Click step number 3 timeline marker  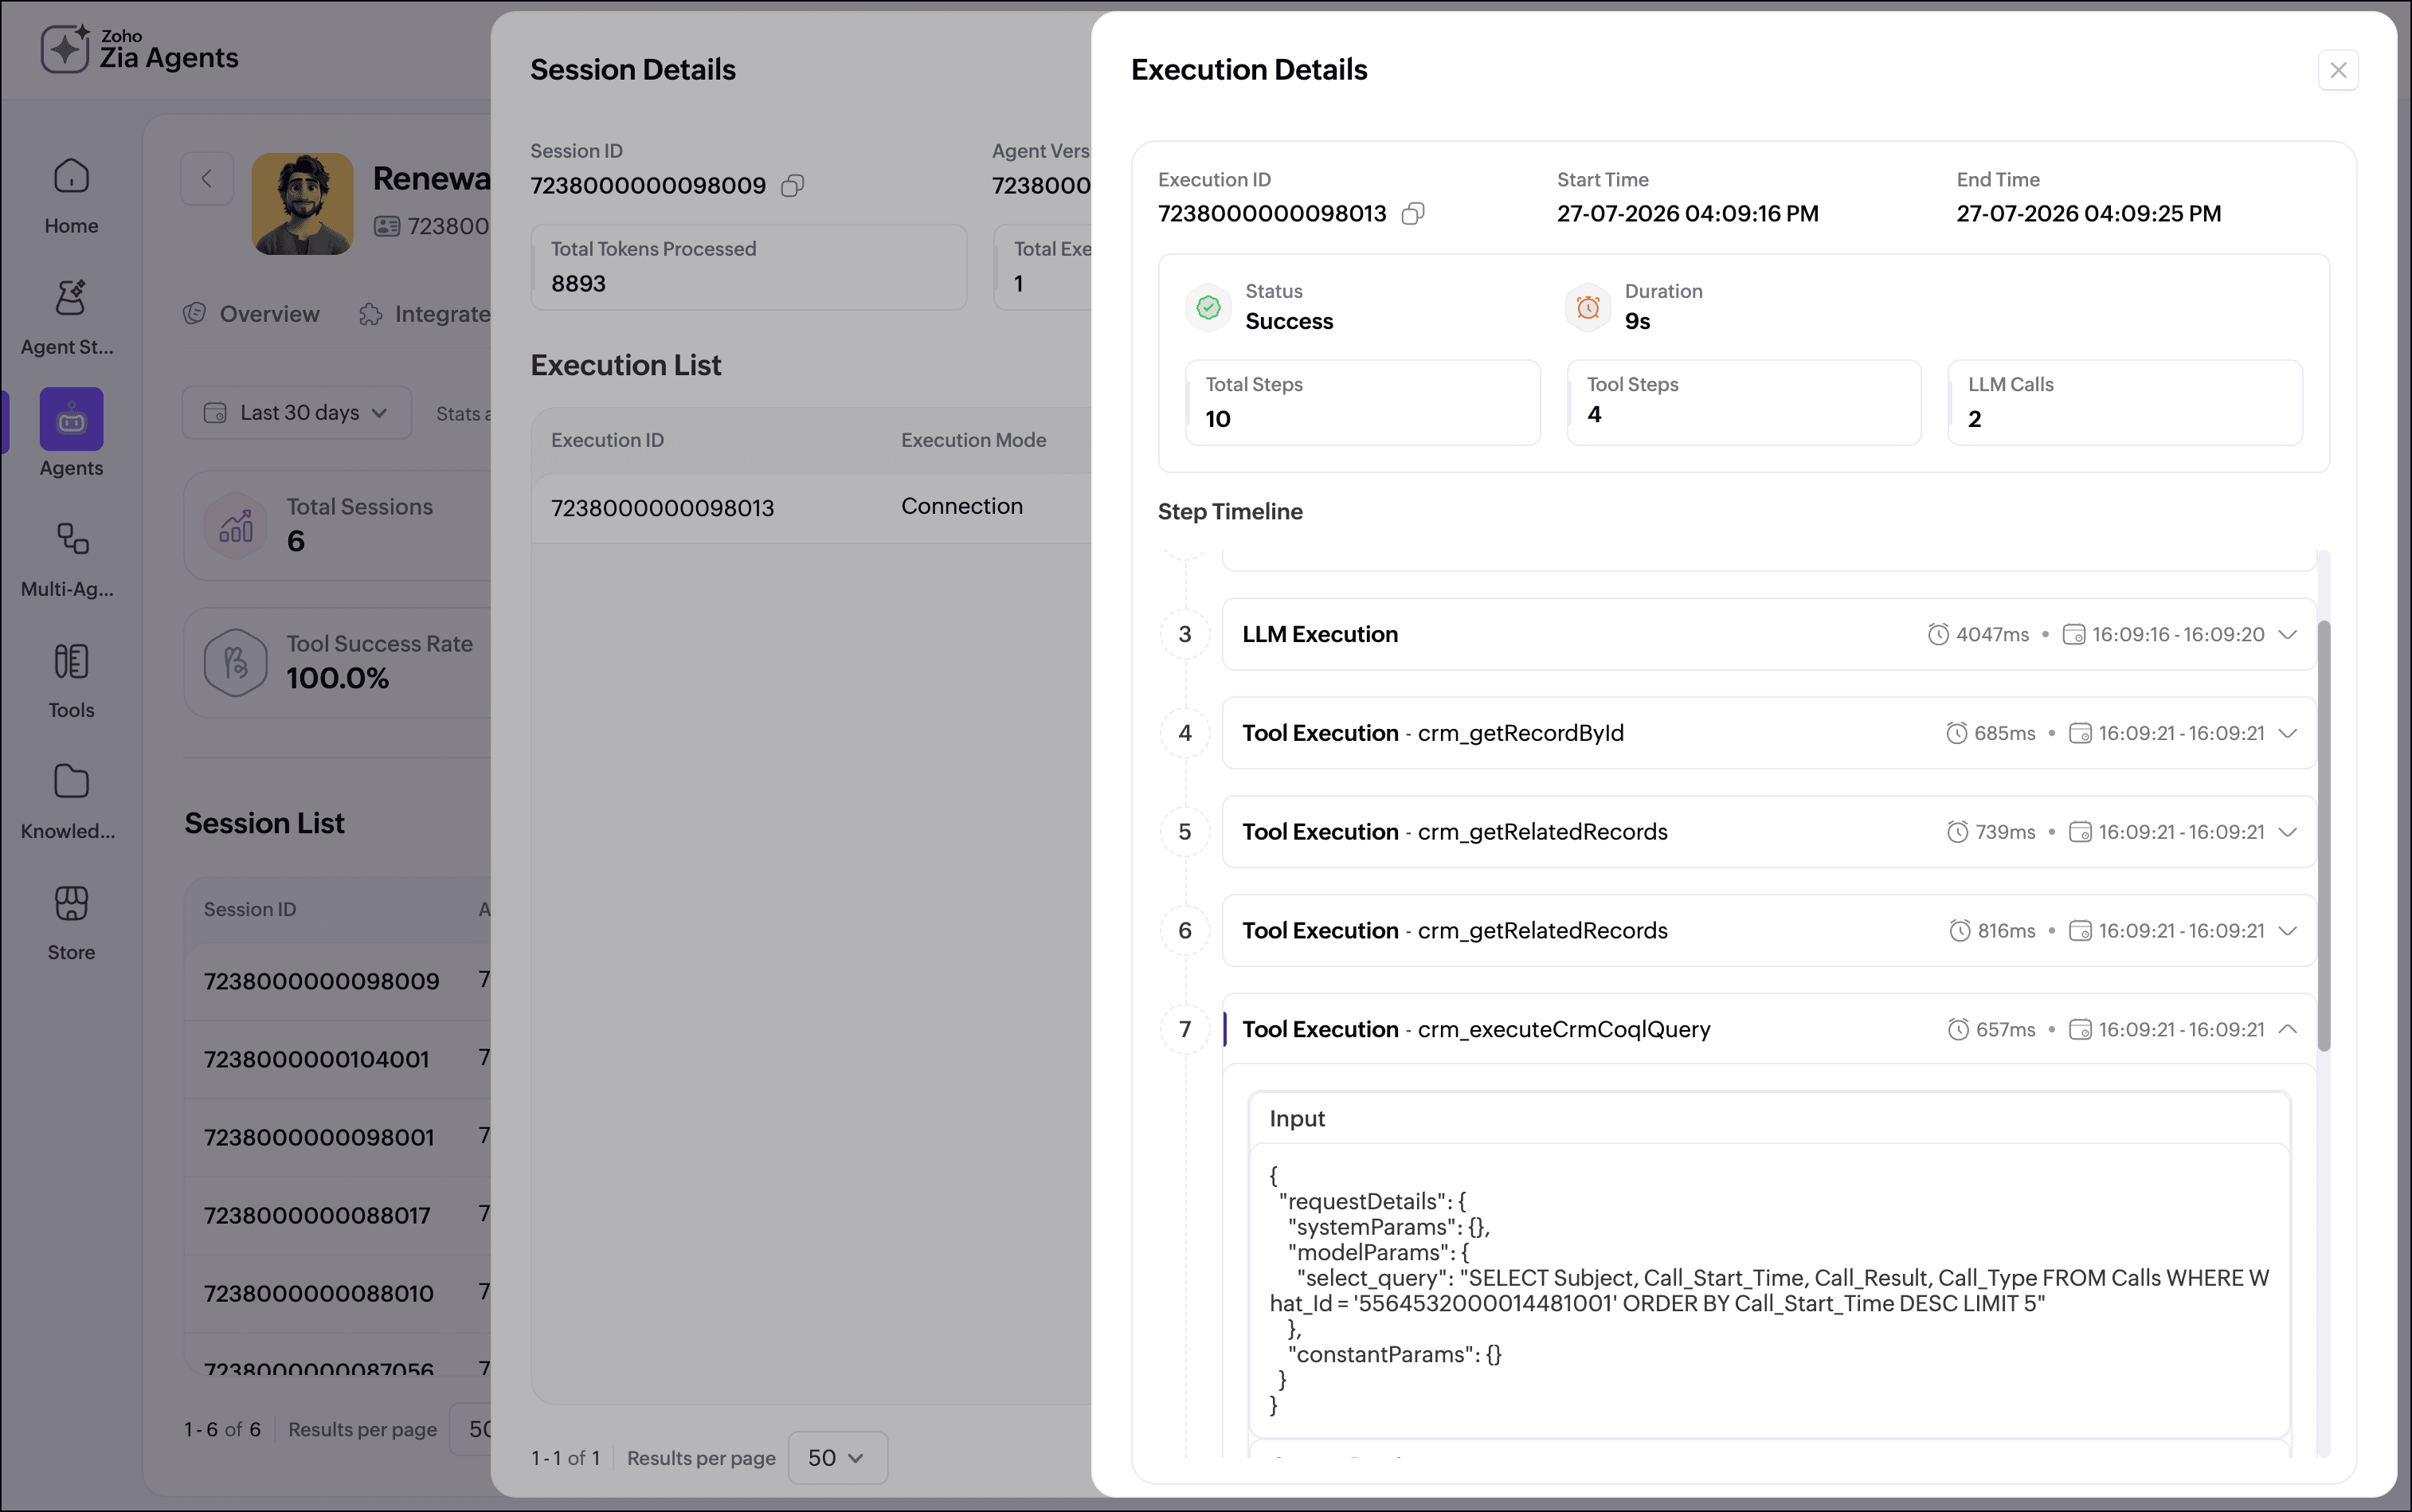click(1185, 635)
